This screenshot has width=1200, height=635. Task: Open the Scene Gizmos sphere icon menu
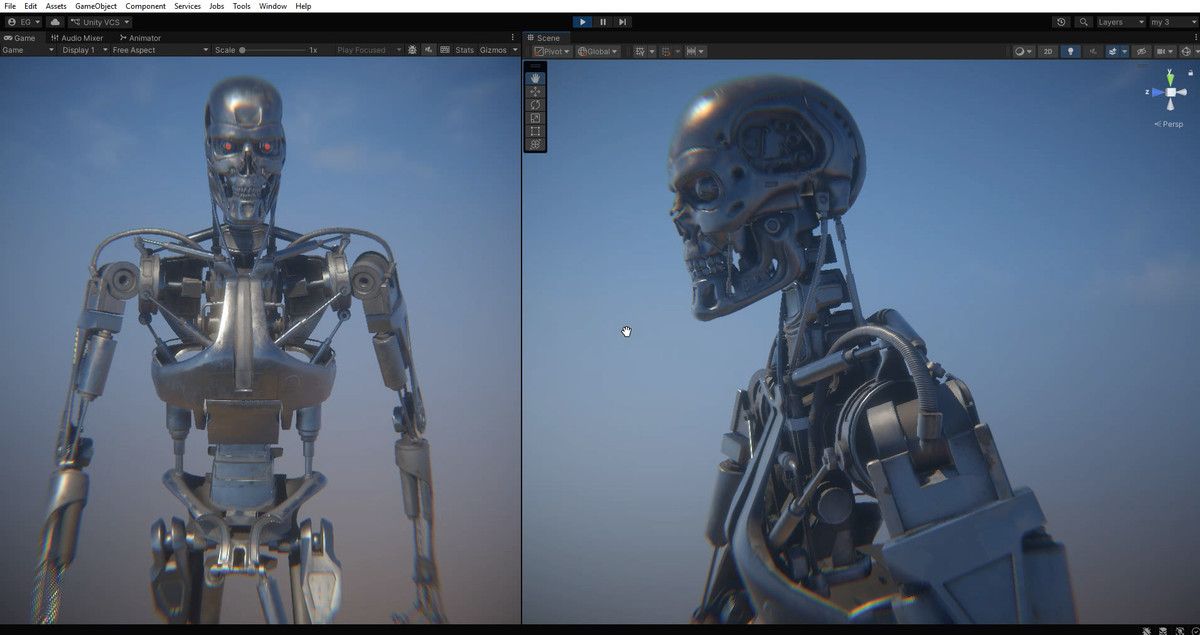(1186, 51)
